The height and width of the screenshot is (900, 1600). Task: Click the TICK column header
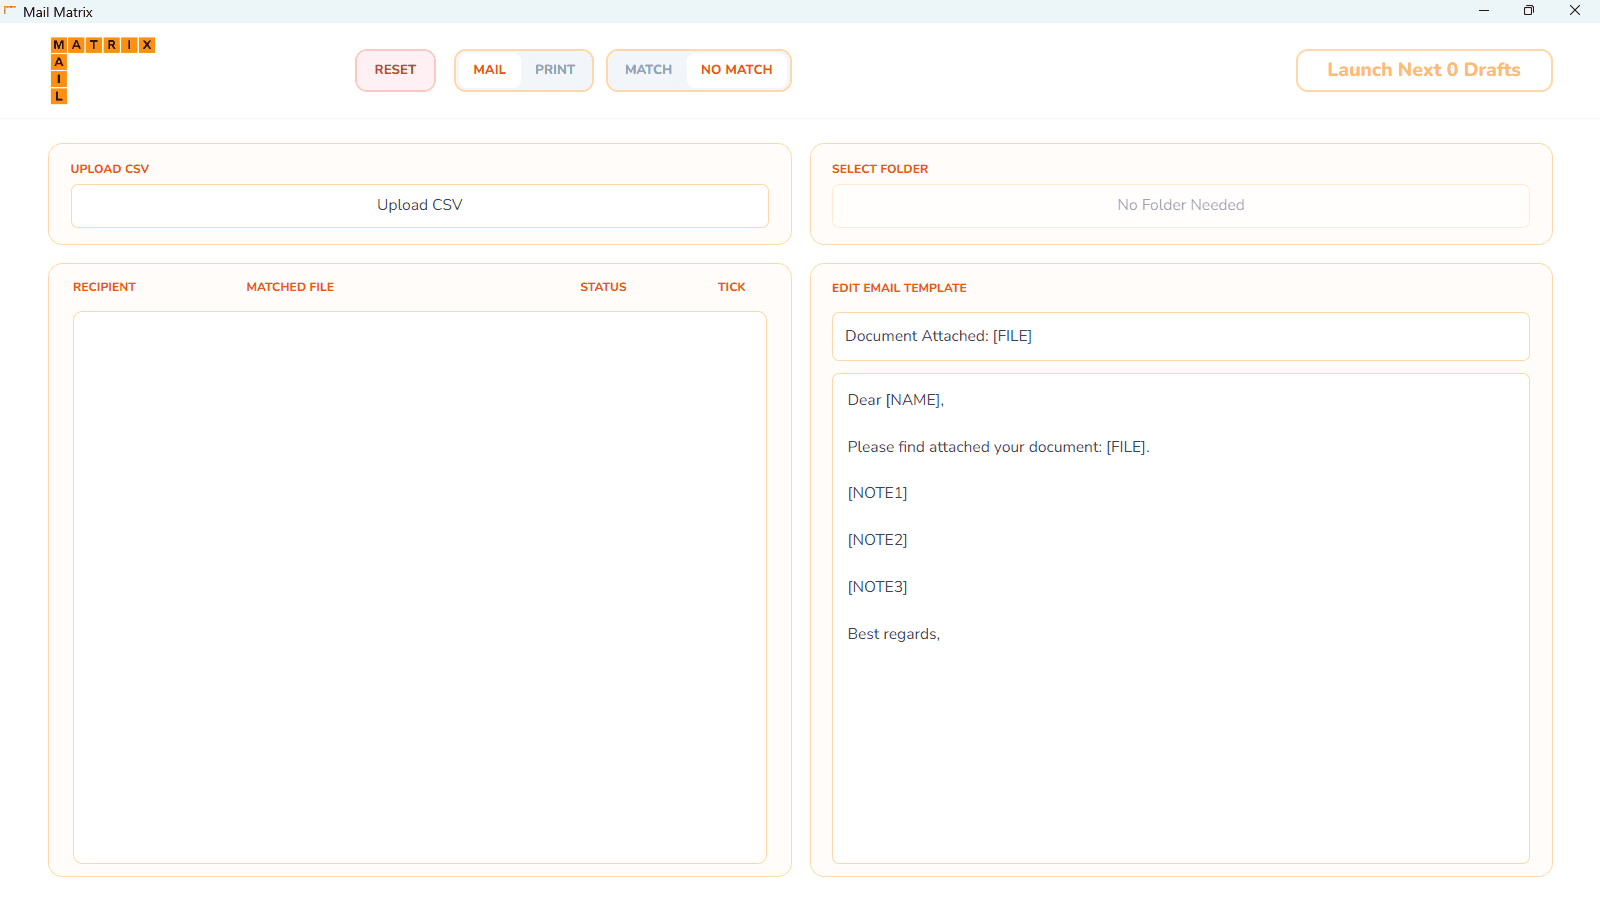tap(731, 287)
